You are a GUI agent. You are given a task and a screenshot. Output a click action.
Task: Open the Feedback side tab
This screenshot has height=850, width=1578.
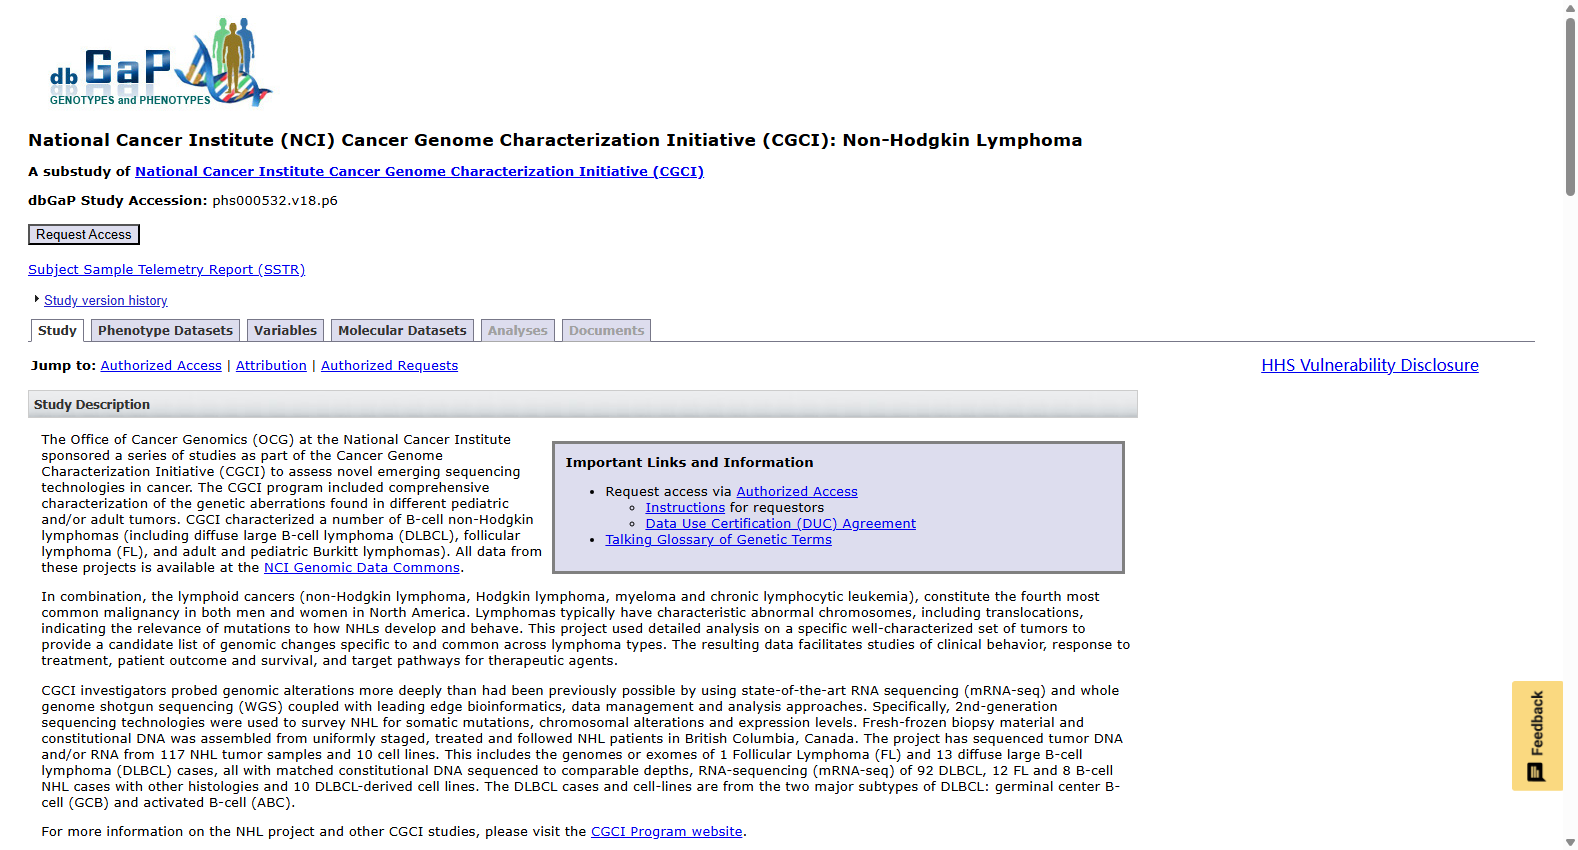1537,736
